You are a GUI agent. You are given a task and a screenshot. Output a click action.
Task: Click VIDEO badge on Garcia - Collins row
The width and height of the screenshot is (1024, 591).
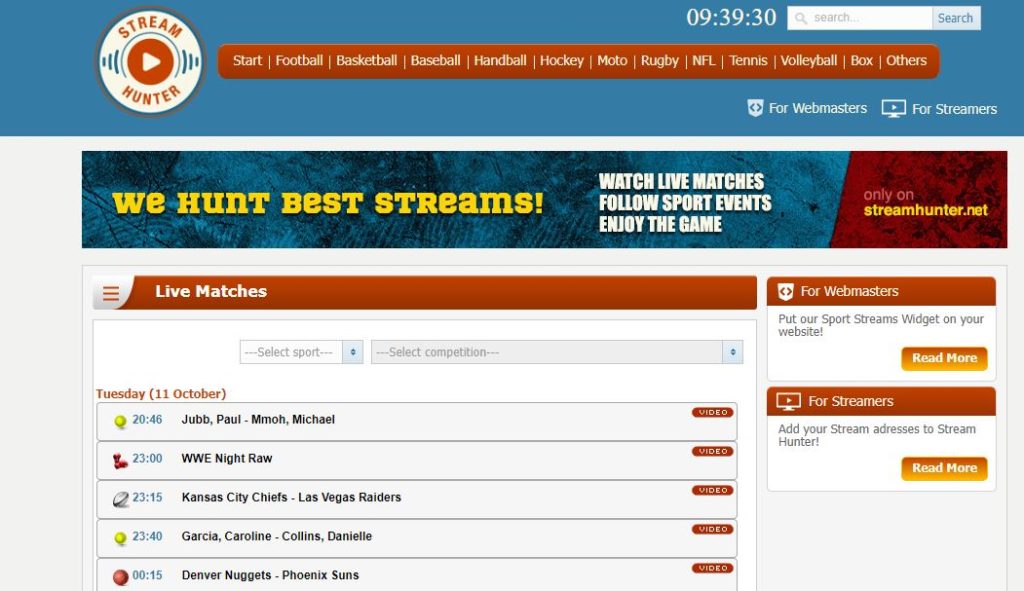pyautogui.click(x=712, y=529)
